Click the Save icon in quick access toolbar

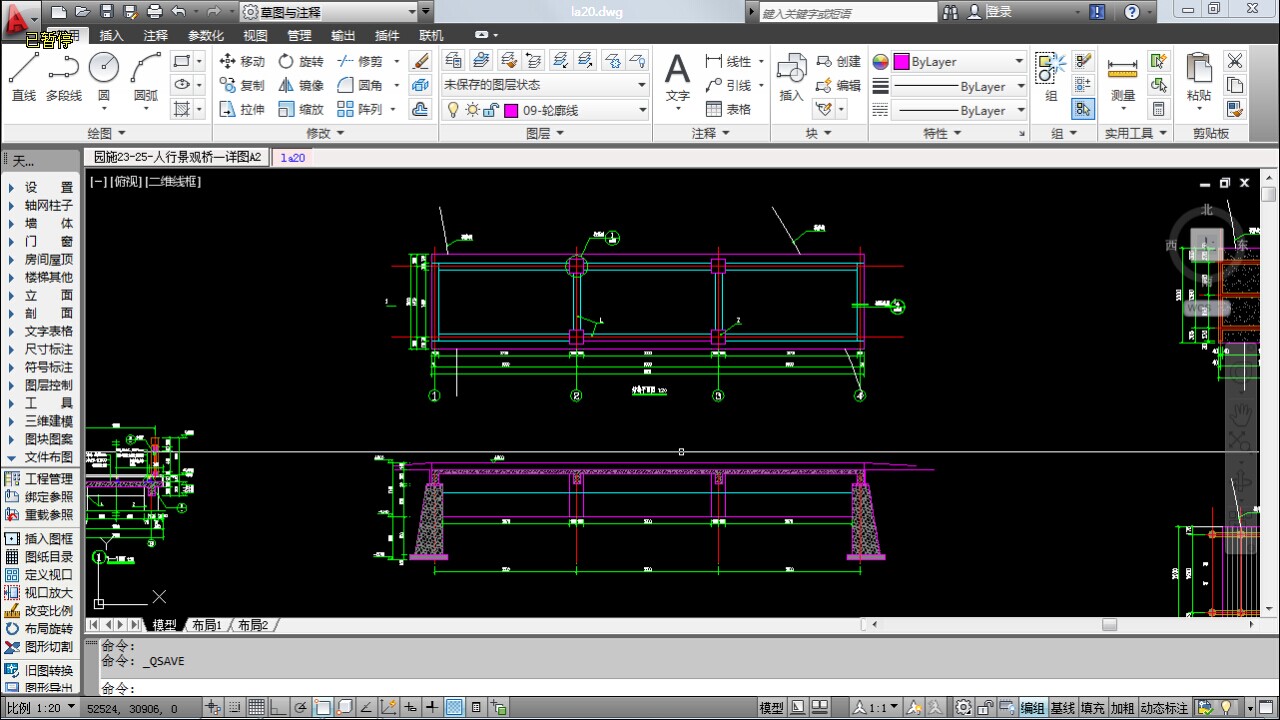[106, 12]
